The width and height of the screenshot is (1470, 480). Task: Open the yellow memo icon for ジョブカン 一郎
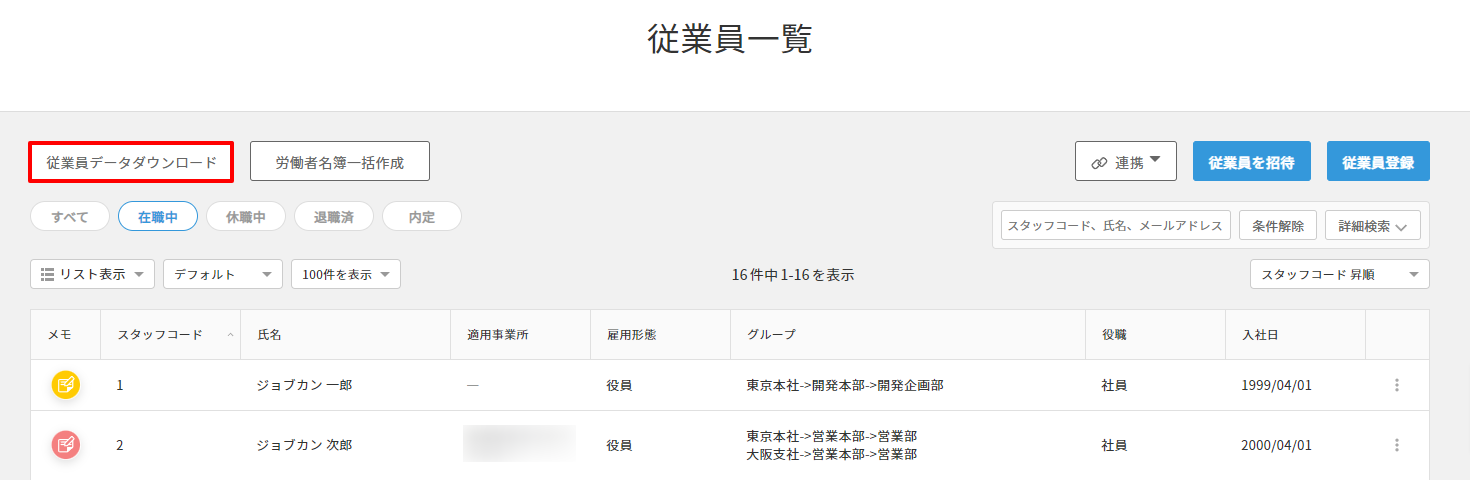[x=66, y=385]
